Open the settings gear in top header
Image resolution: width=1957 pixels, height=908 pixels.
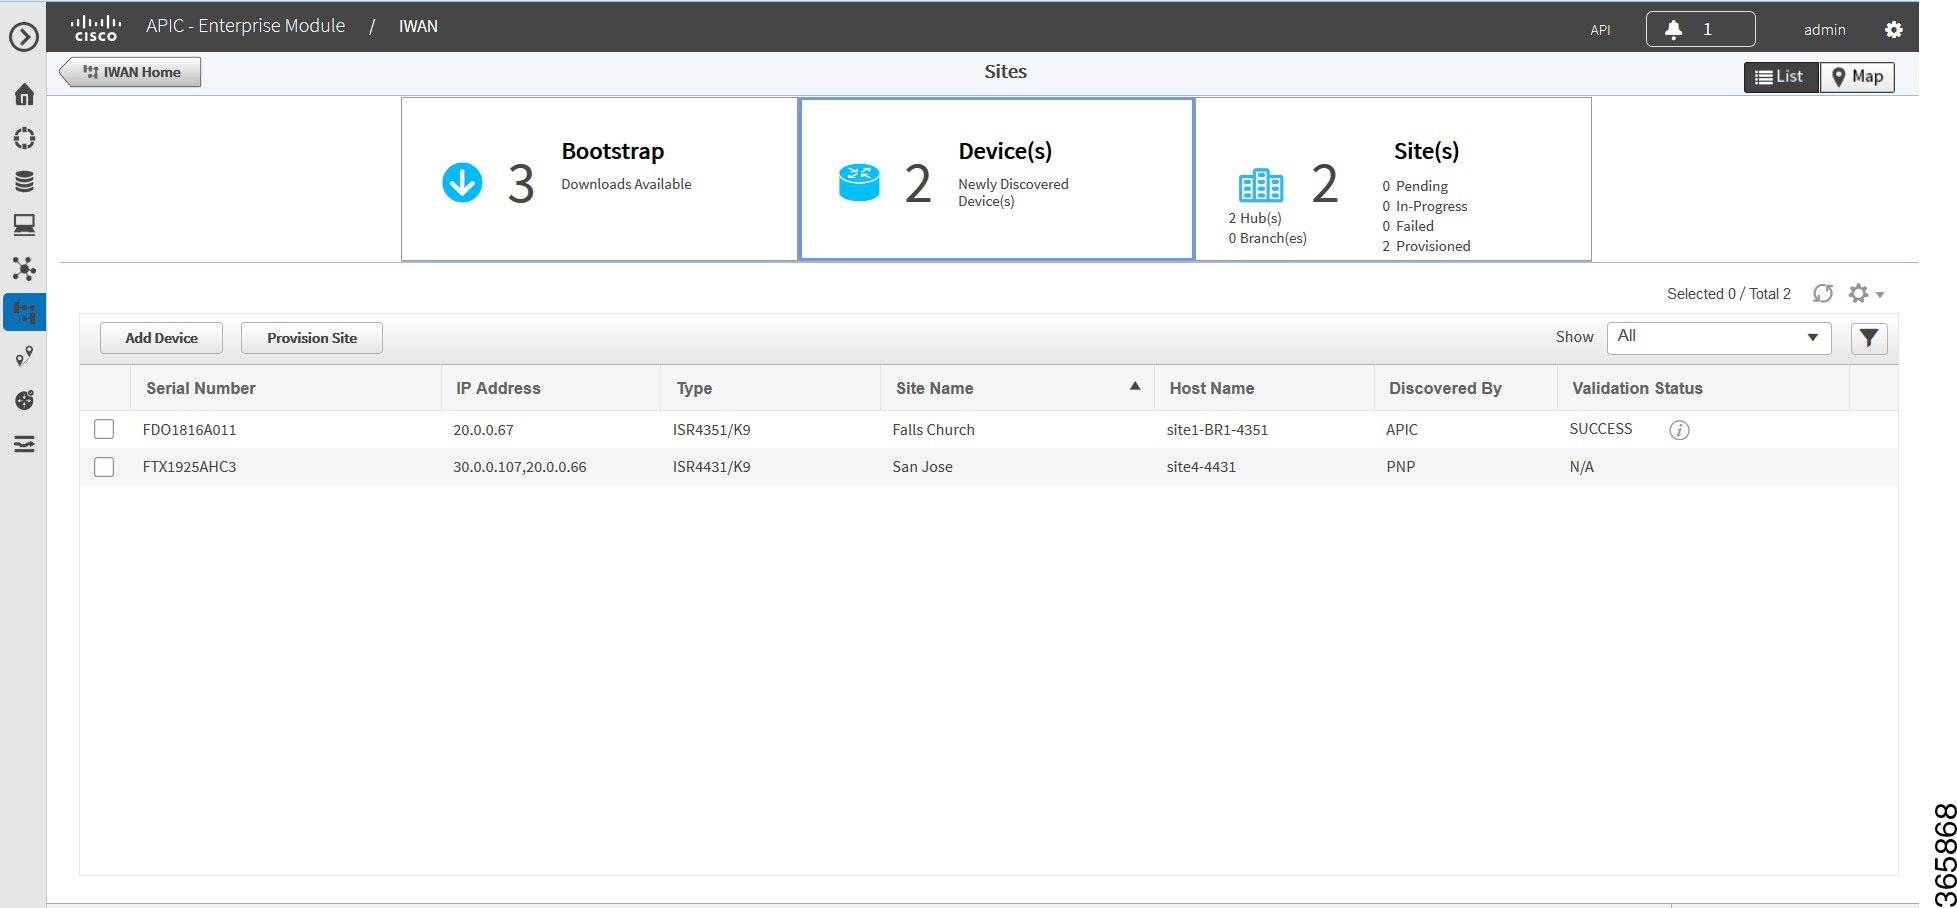pyautogui.click(x=1893, y=30)
